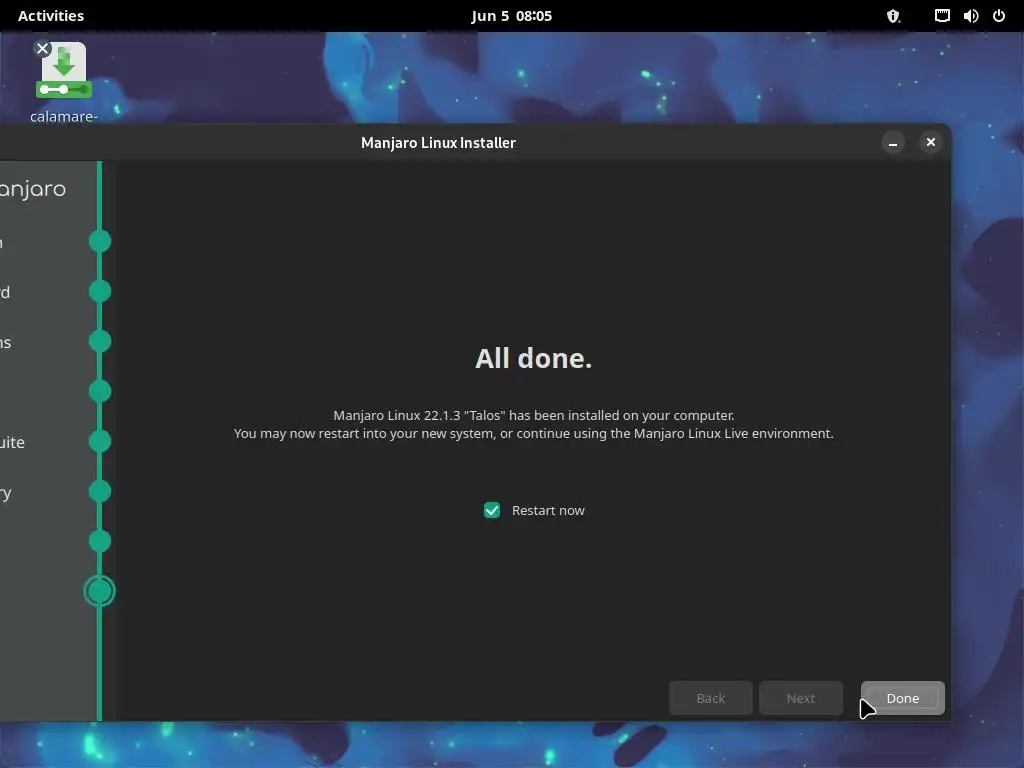
Task: Click the ringed final step marker in sidebar
Action: 99,591
